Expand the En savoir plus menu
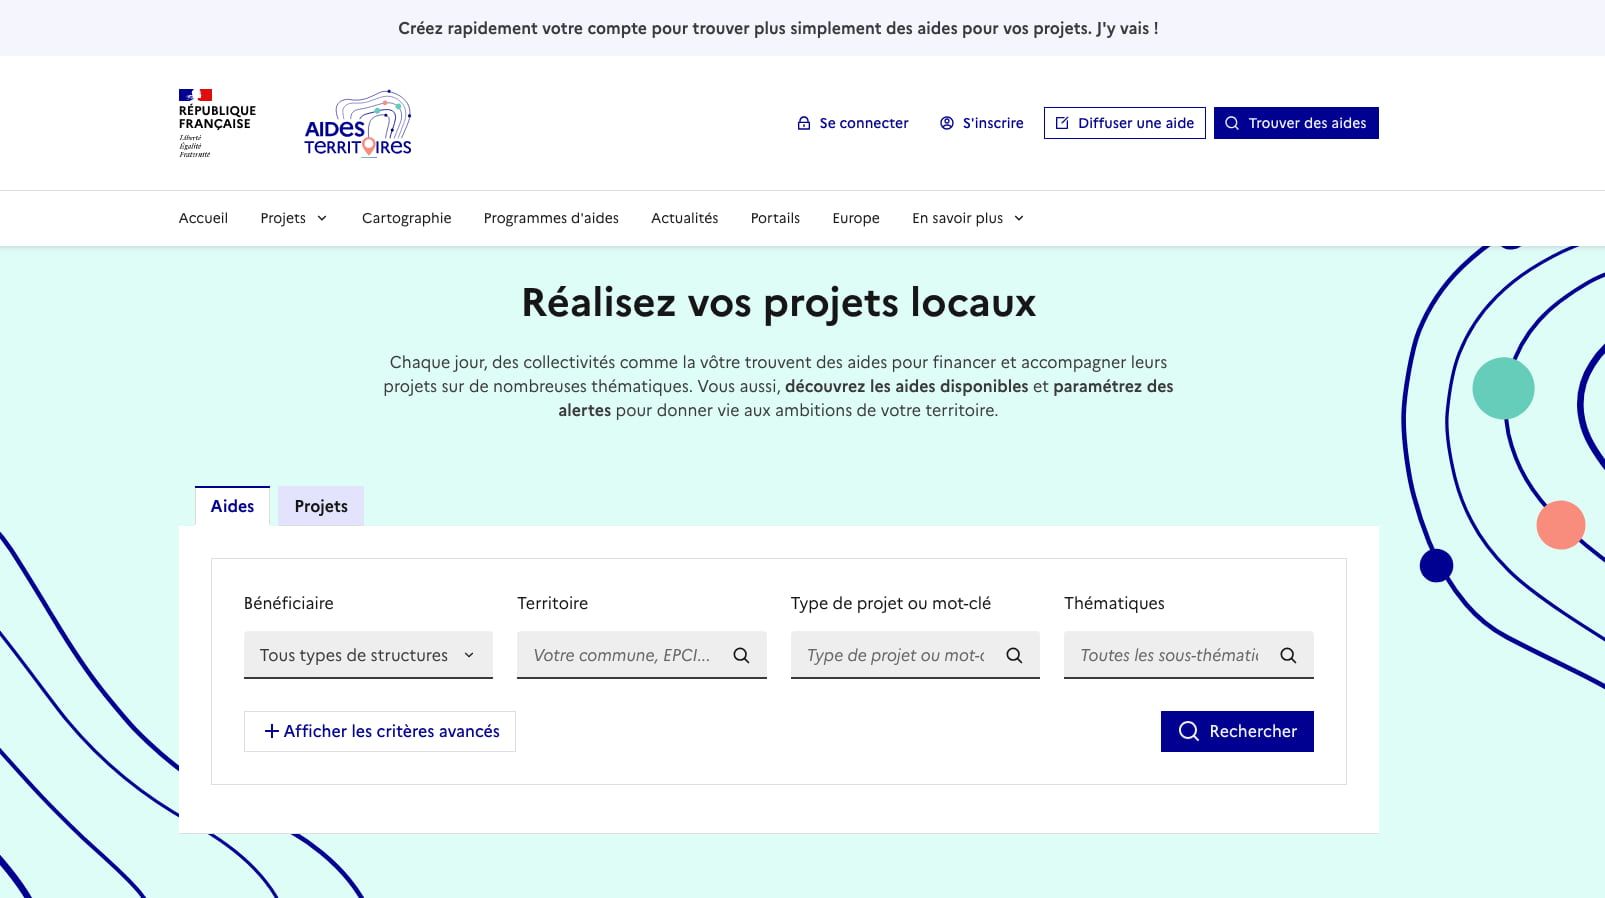 pyautogui.click(x=967, y=218)
